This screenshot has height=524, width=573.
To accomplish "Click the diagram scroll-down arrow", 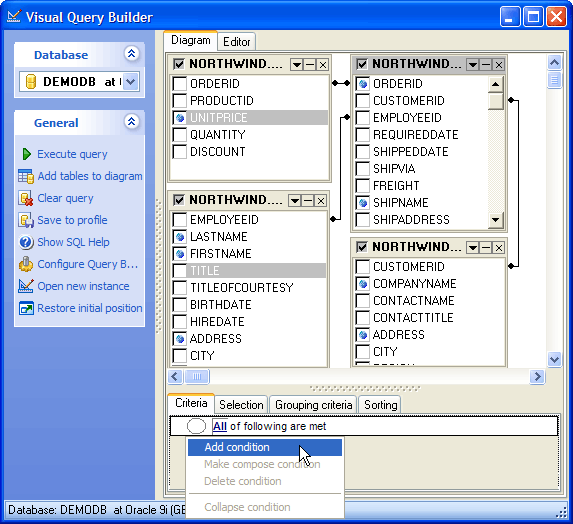I will [x=554, y=359].
